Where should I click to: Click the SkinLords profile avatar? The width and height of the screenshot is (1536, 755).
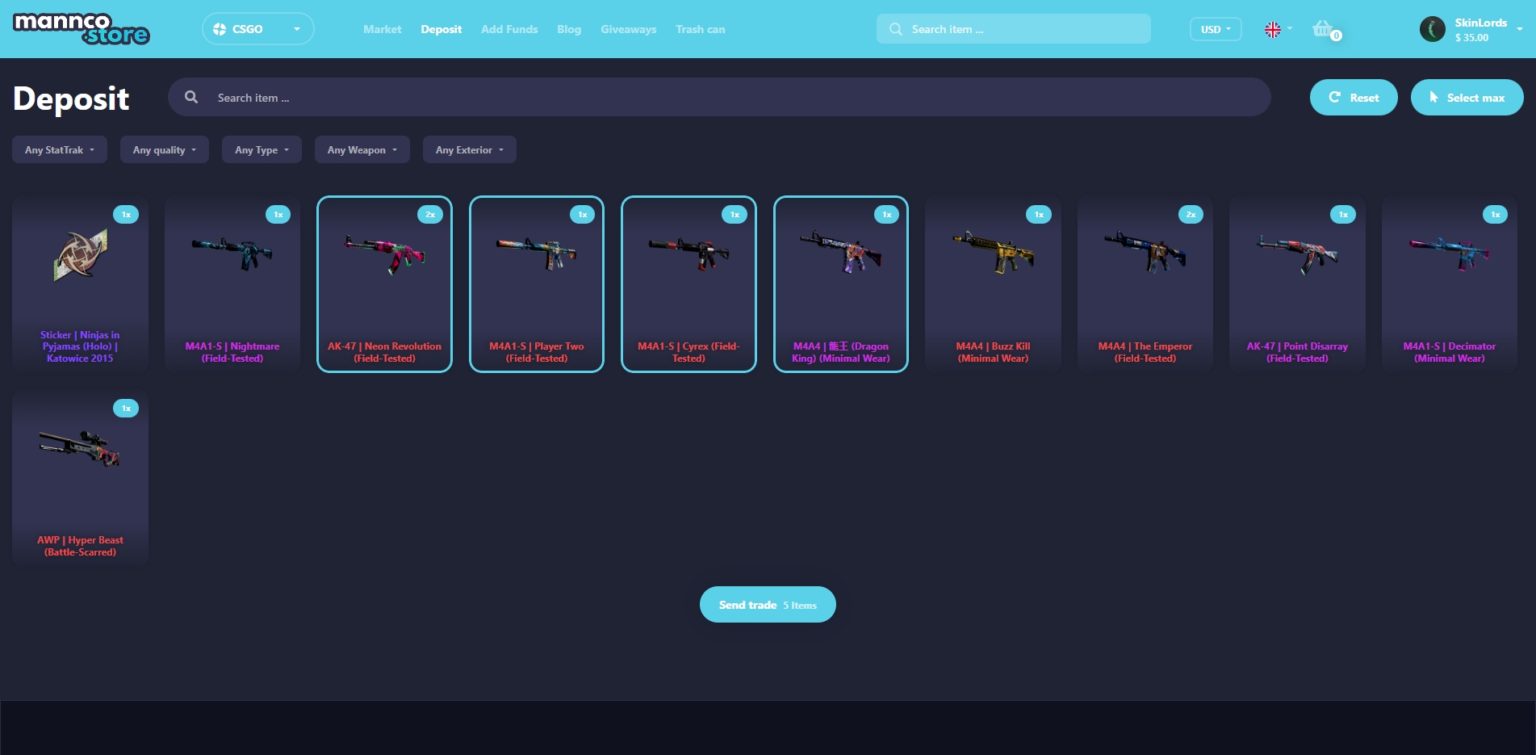(1432, 29)
